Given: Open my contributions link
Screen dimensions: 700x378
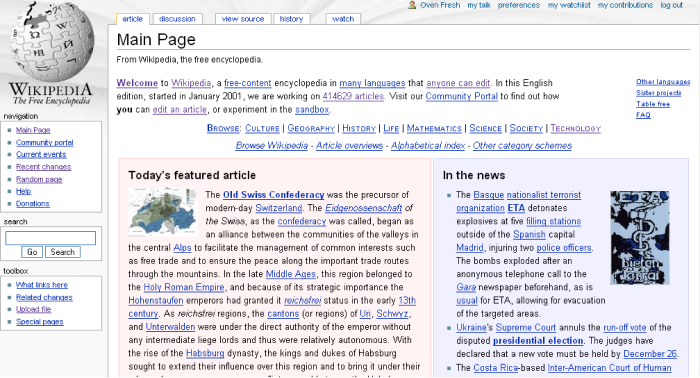Looking at the screenshot, I should tap(625, 5).
